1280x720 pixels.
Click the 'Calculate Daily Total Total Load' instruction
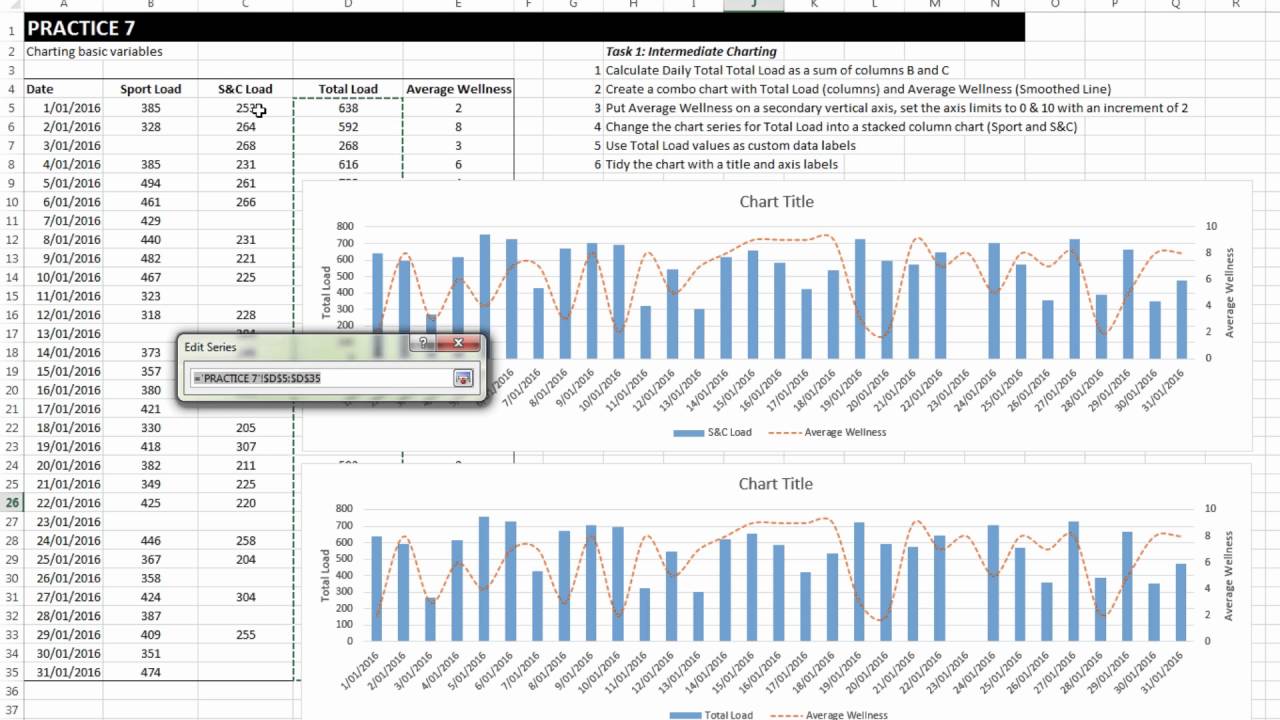coord(777,70)
